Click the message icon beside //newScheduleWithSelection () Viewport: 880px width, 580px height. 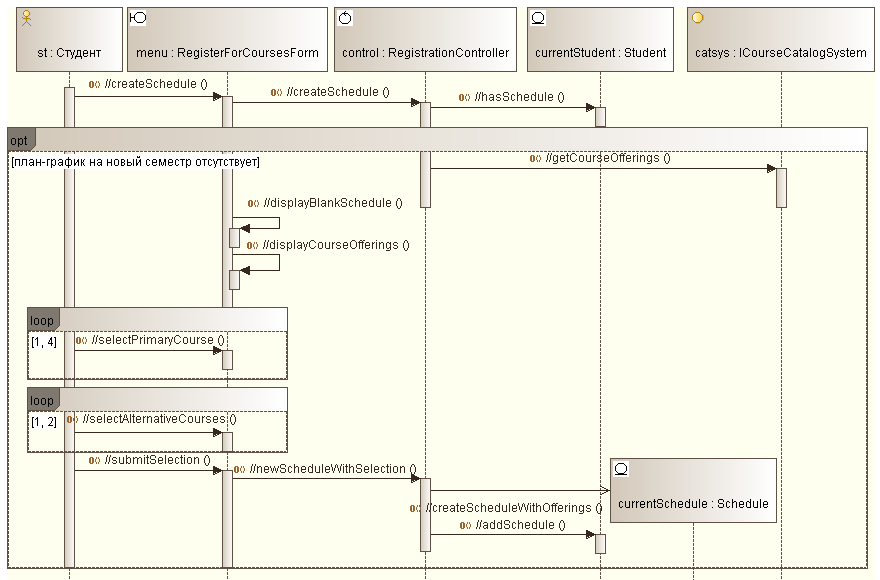pyautogui.click(x=239, y=469)
